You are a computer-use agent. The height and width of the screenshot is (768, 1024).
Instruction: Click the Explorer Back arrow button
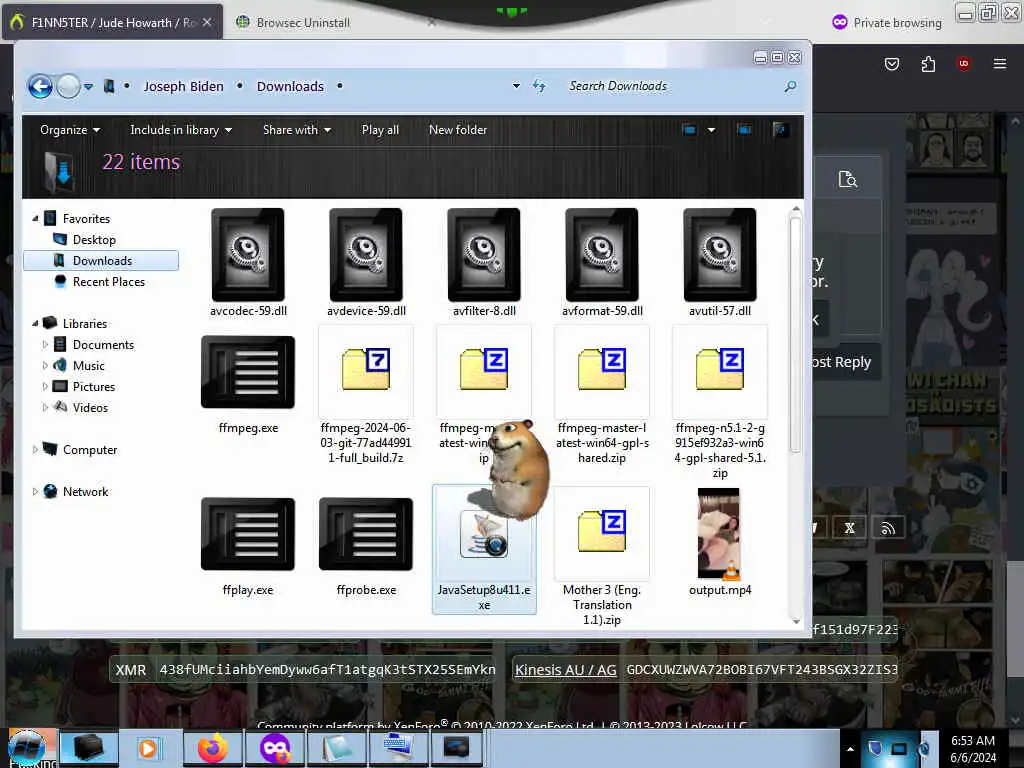point(40,86)
